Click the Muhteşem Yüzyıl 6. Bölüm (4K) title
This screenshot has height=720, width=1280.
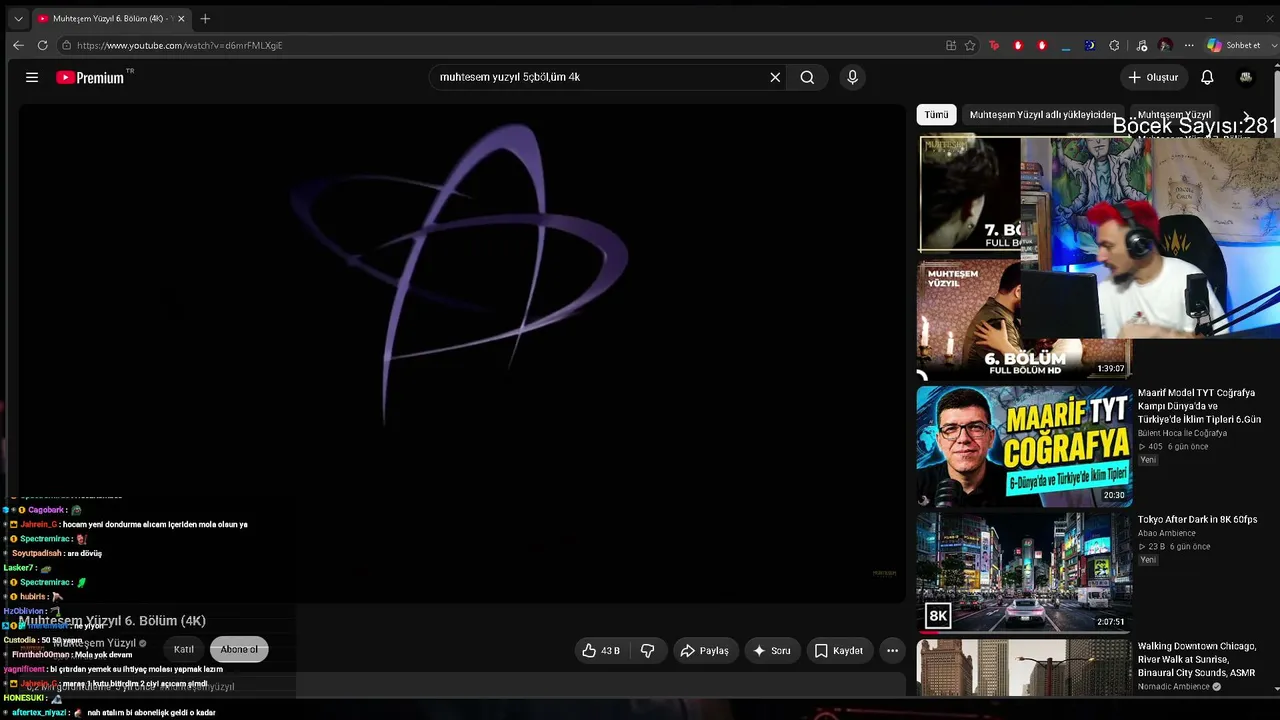[x=112, y=621]
